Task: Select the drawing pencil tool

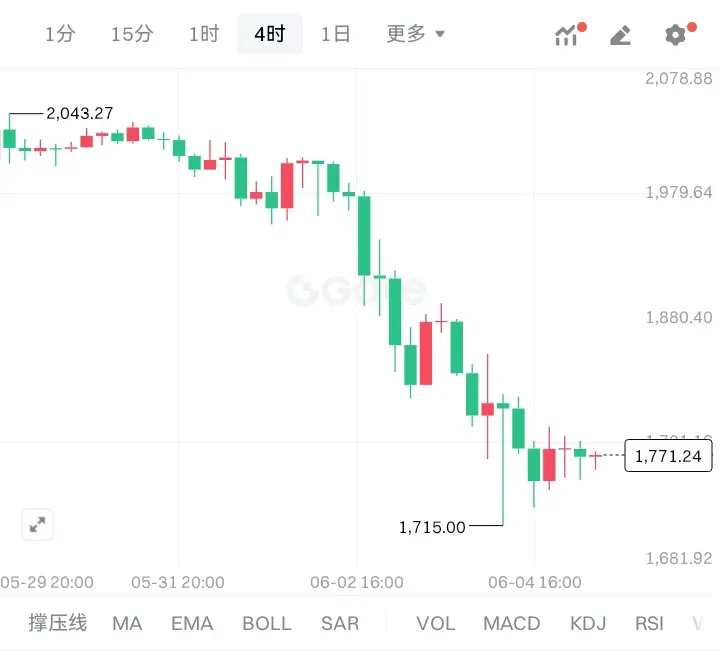Action: pyautogui.click(x=621, y=35)
